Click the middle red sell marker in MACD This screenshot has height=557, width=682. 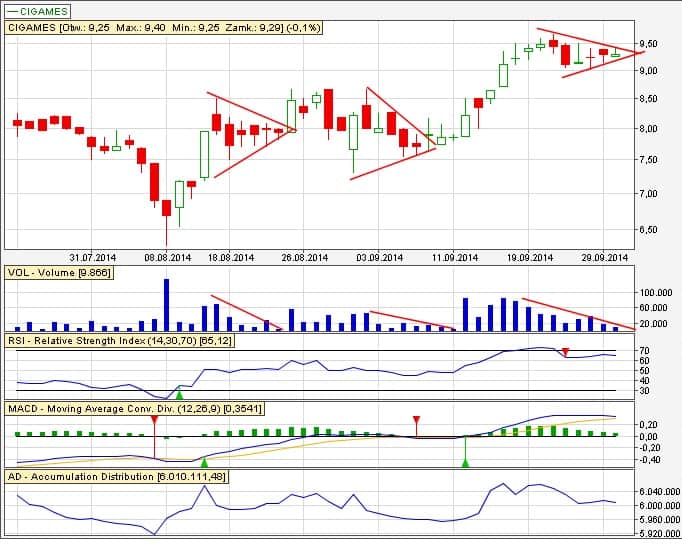pyautogui.click(x=416, y=420)
